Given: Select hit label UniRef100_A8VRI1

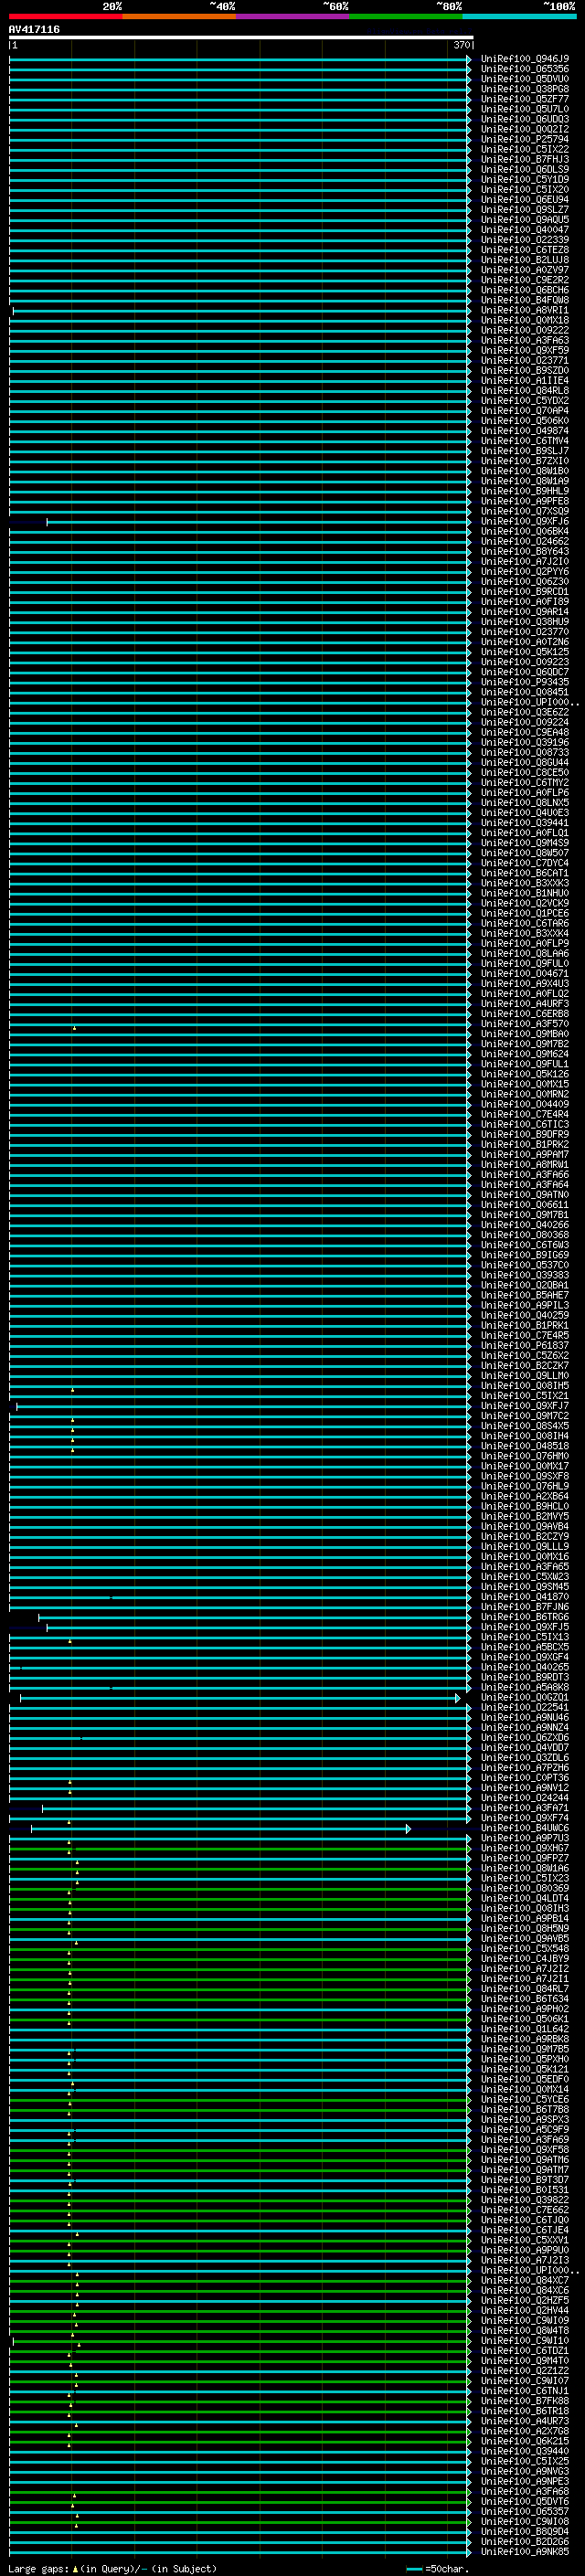Looking at the screenshot, I should pos(524,310).
